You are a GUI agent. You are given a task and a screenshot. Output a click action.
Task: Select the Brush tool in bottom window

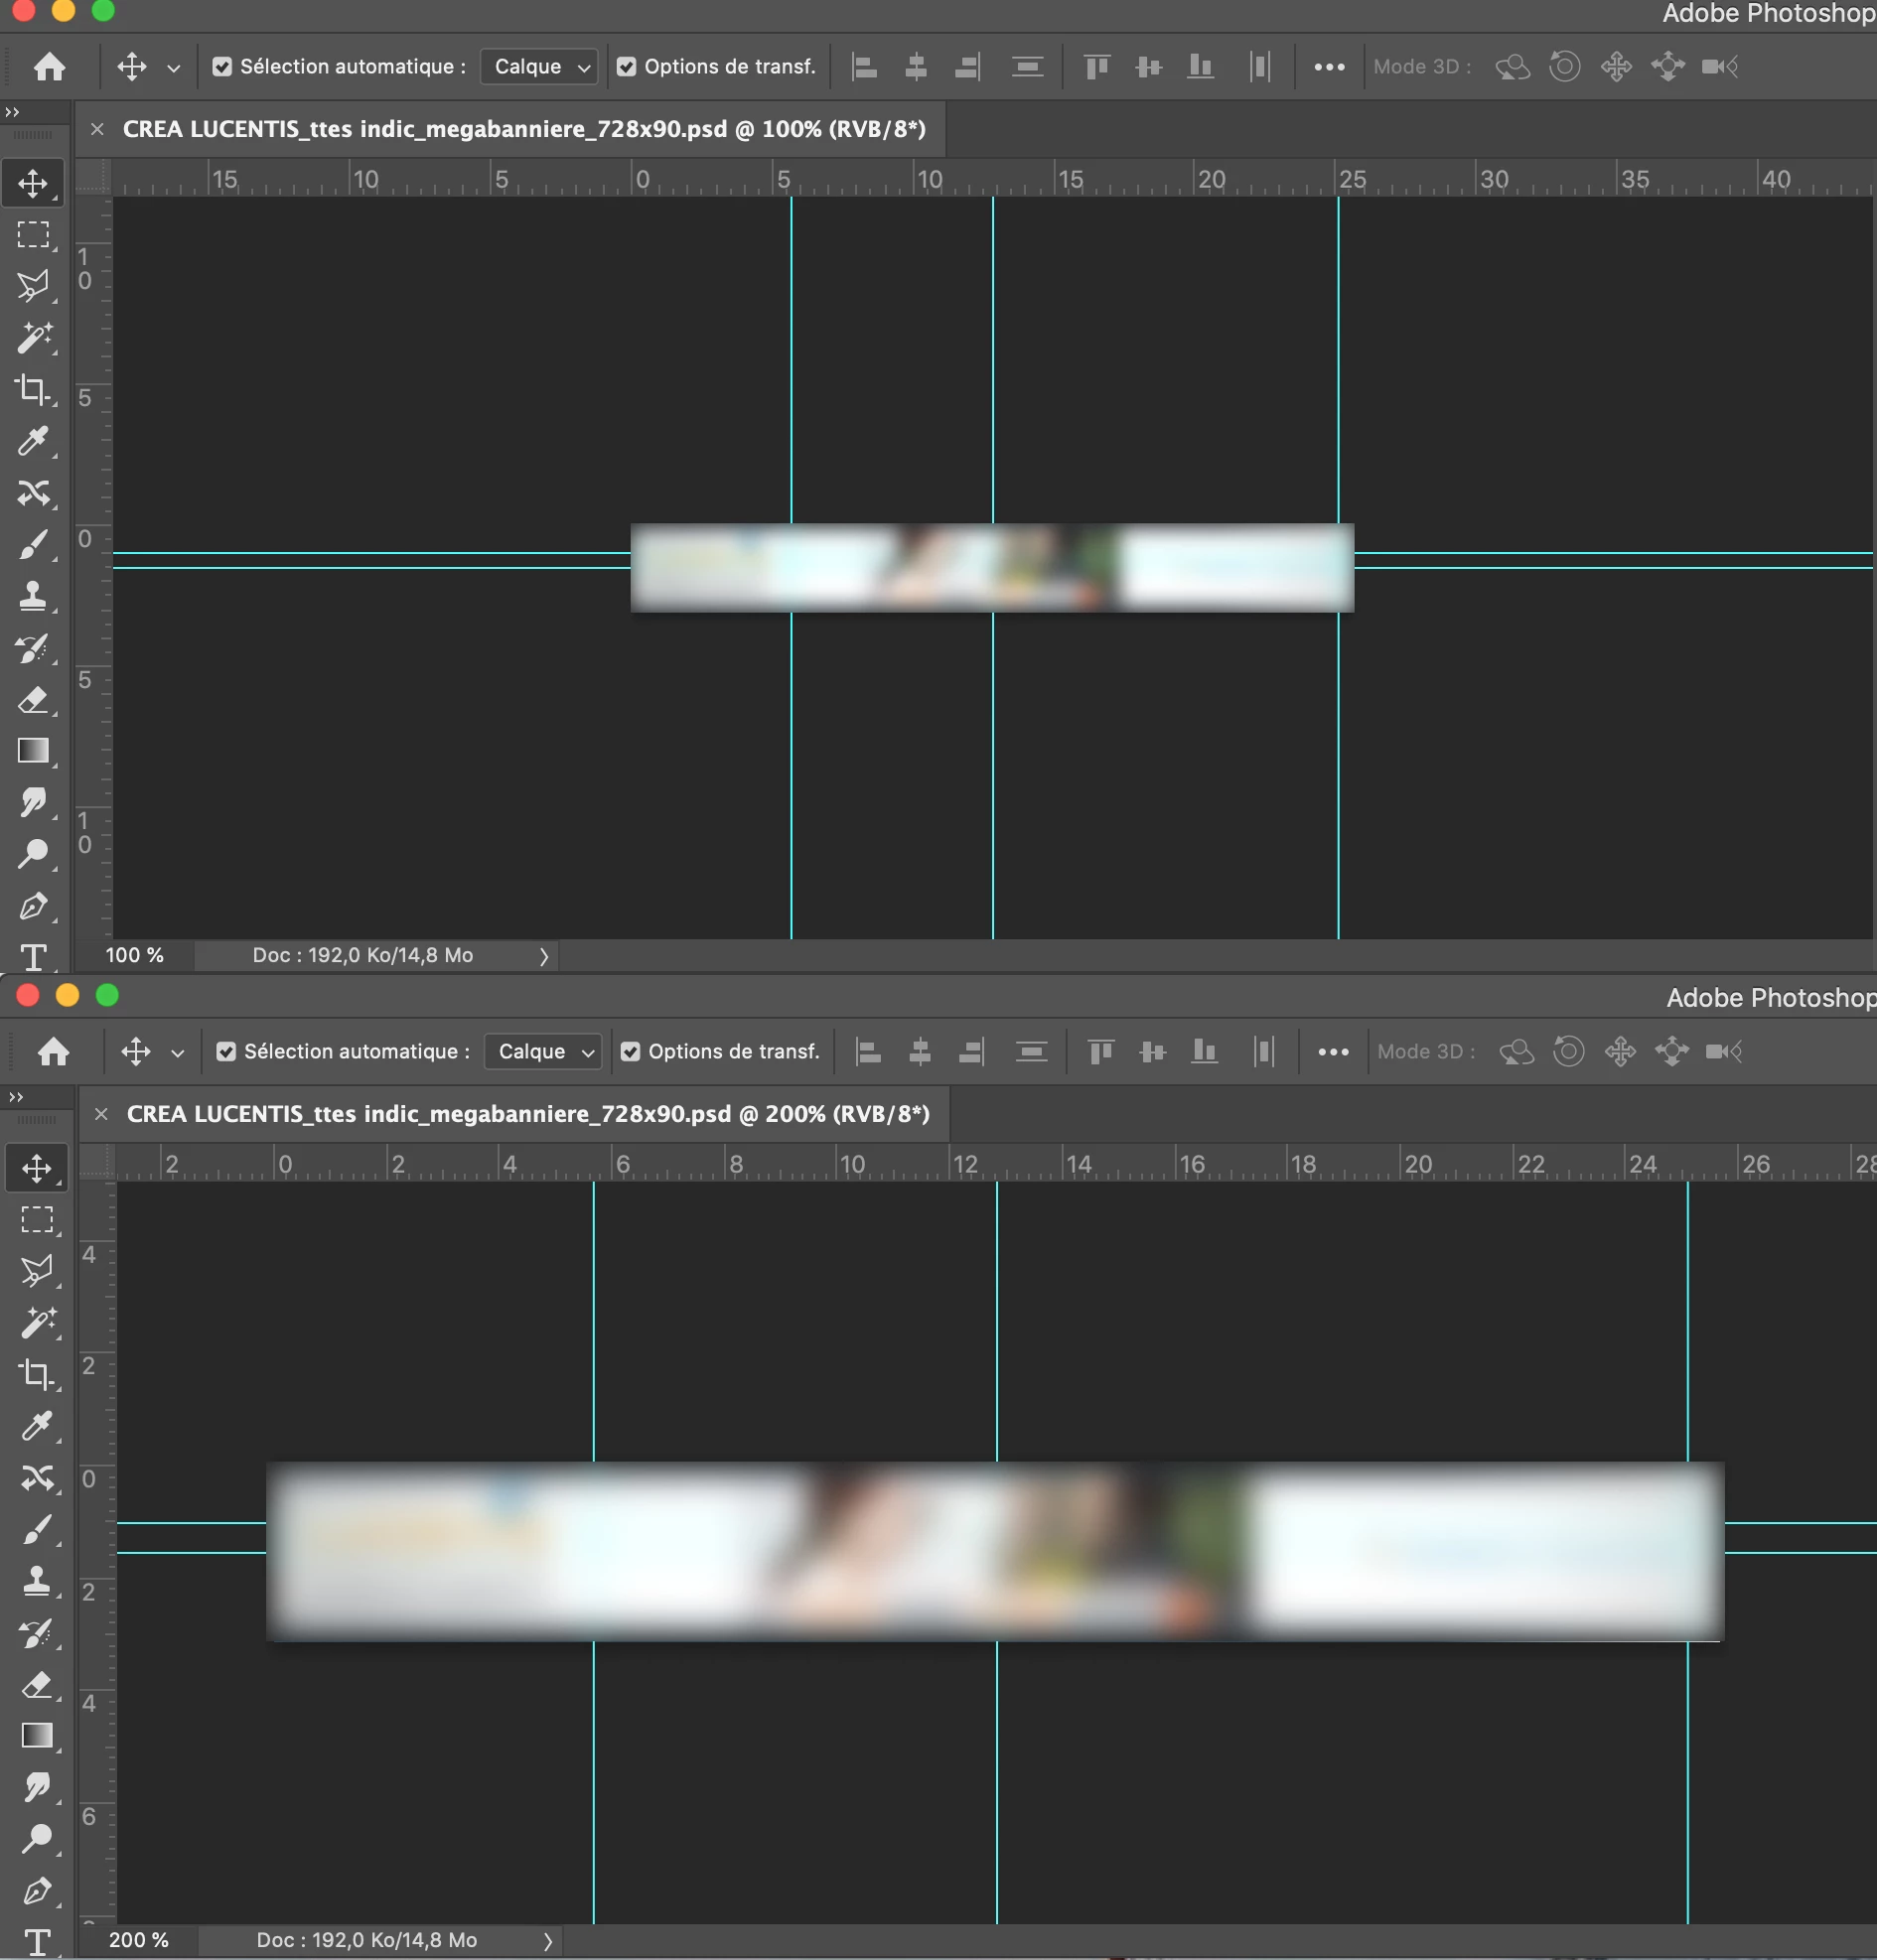(37, 1530)
